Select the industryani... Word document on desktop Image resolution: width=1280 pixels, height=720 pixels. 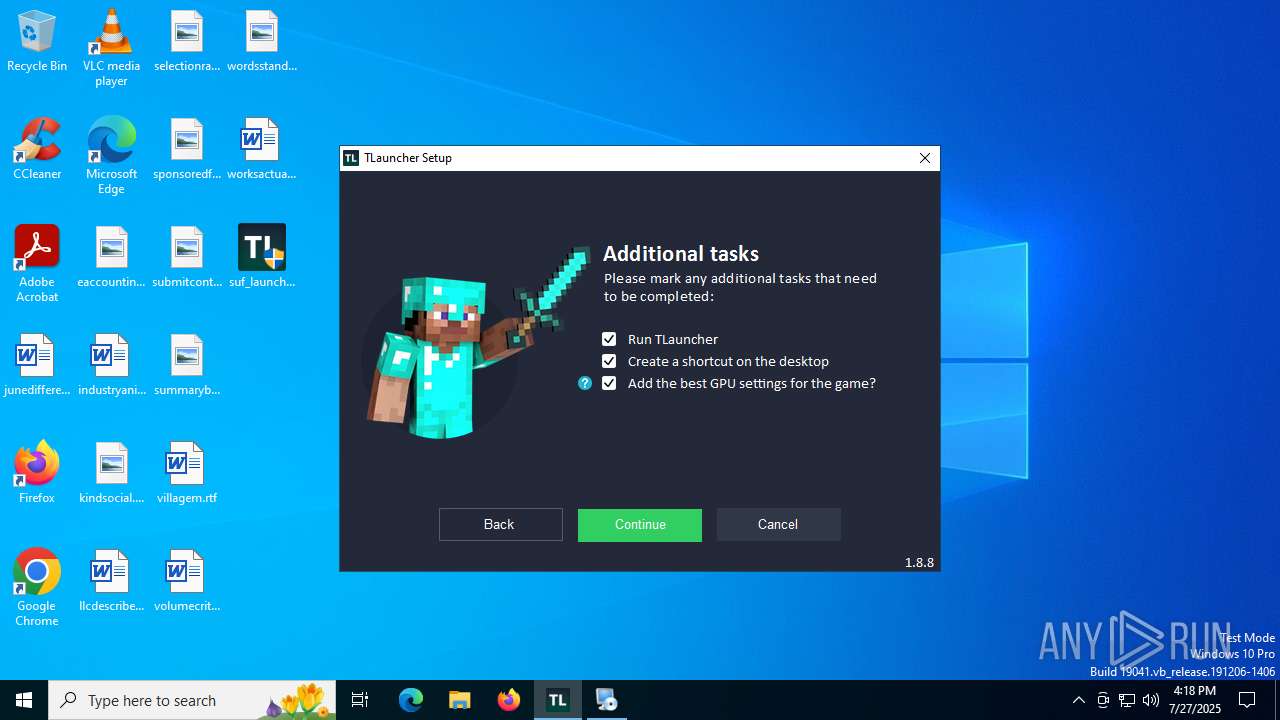tap(111, 365)
